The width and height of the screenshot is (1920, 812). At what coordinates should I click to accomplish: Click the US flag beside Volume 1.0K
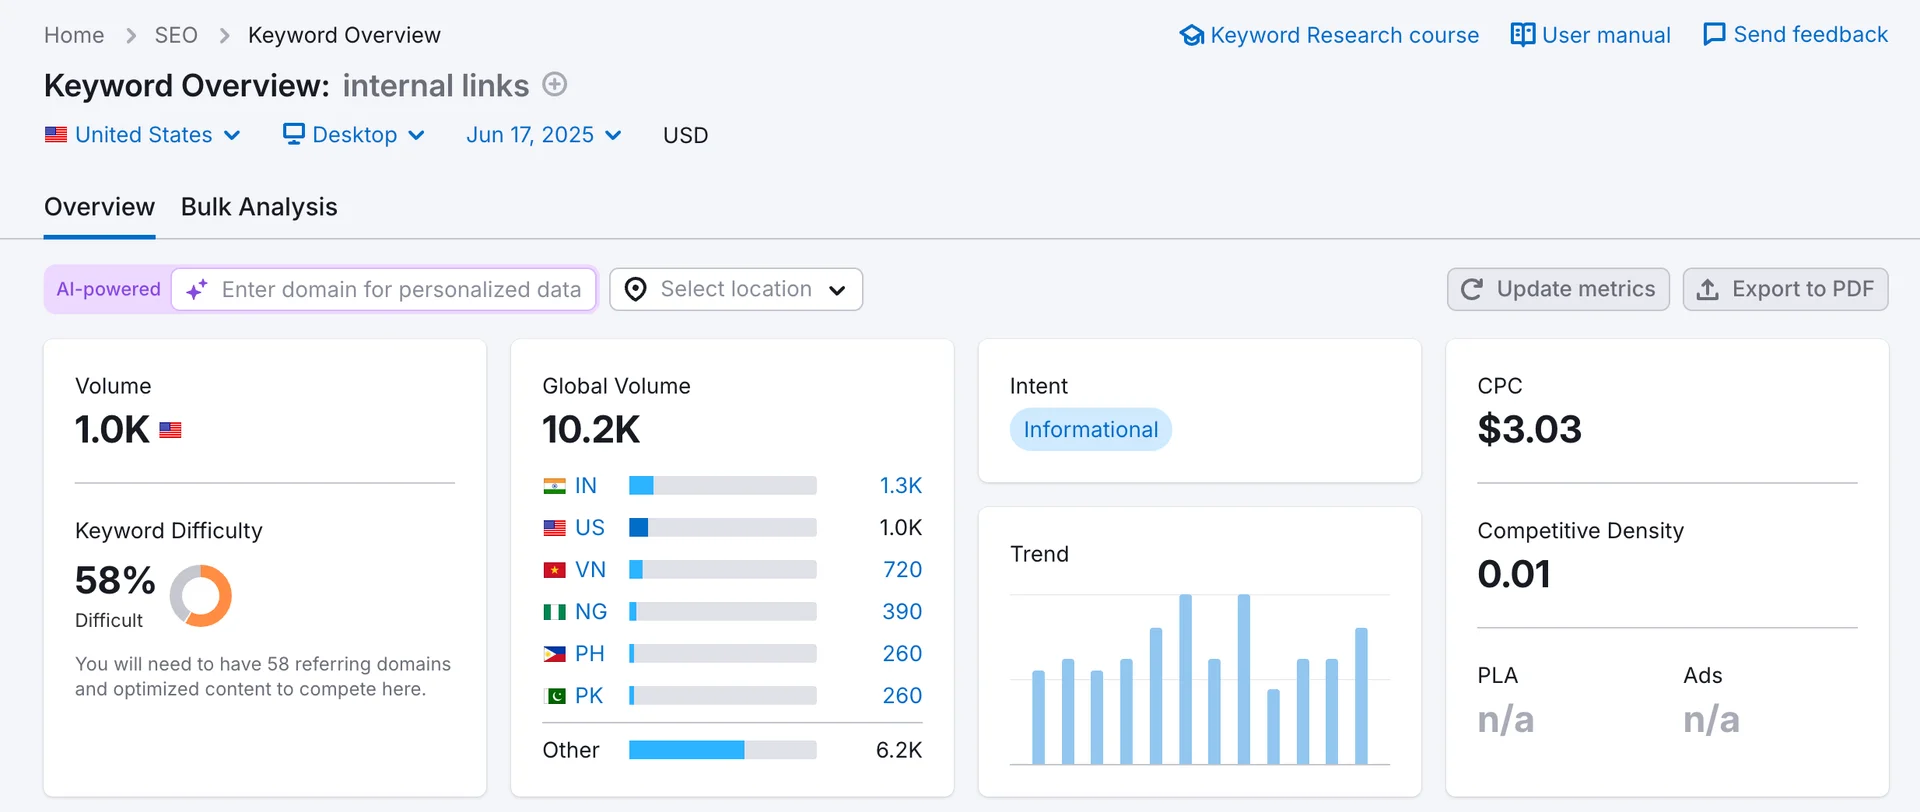[171, 430]
